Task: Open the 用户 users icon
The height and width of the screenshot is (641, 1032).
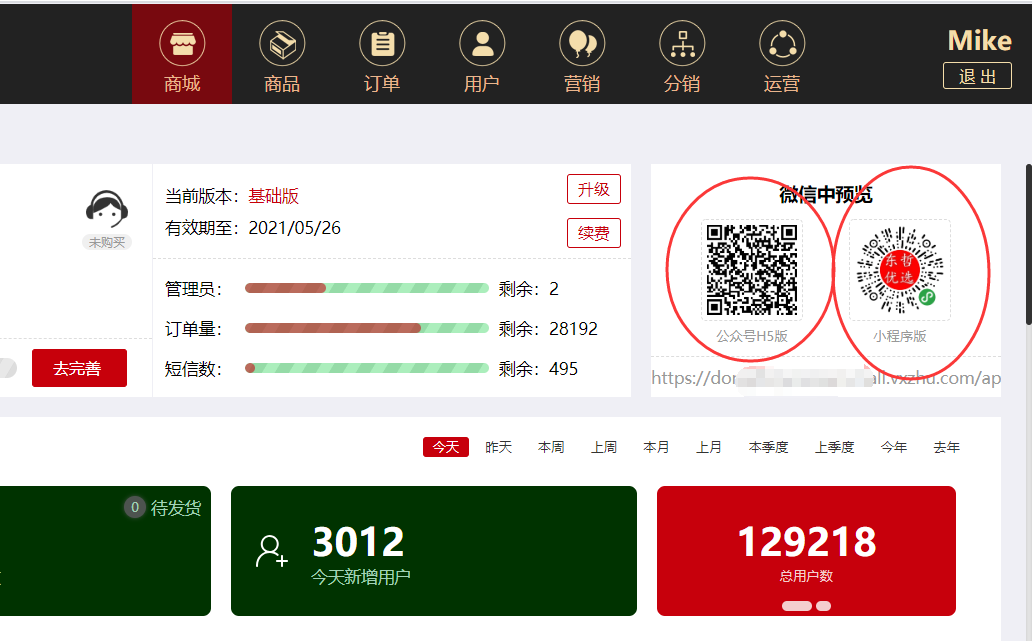Action: pyautogui.click(x=482, y=44)
